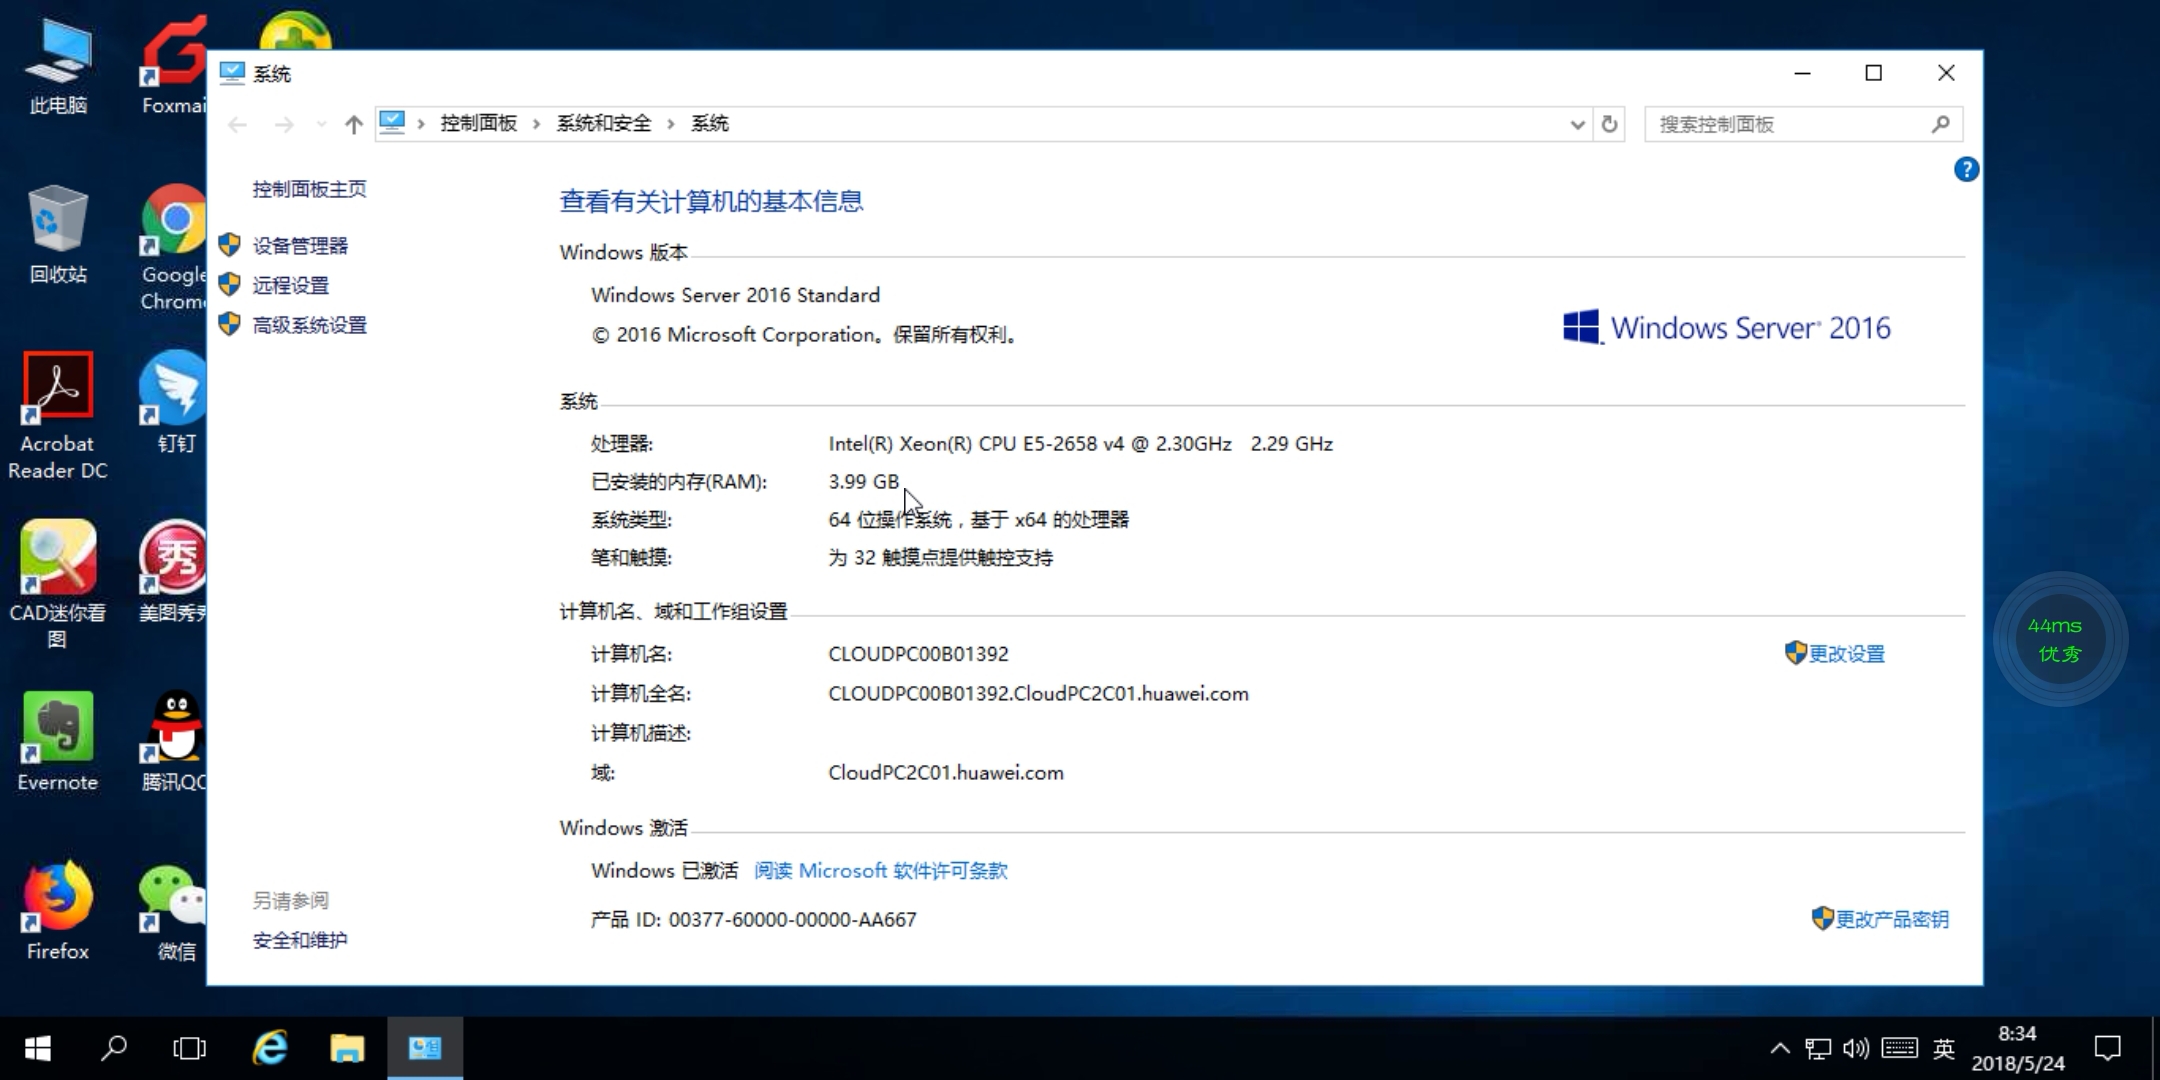Refresh the address bar location
This screenshot has height=1080, width=2160.
click(x=1609, y=124)
